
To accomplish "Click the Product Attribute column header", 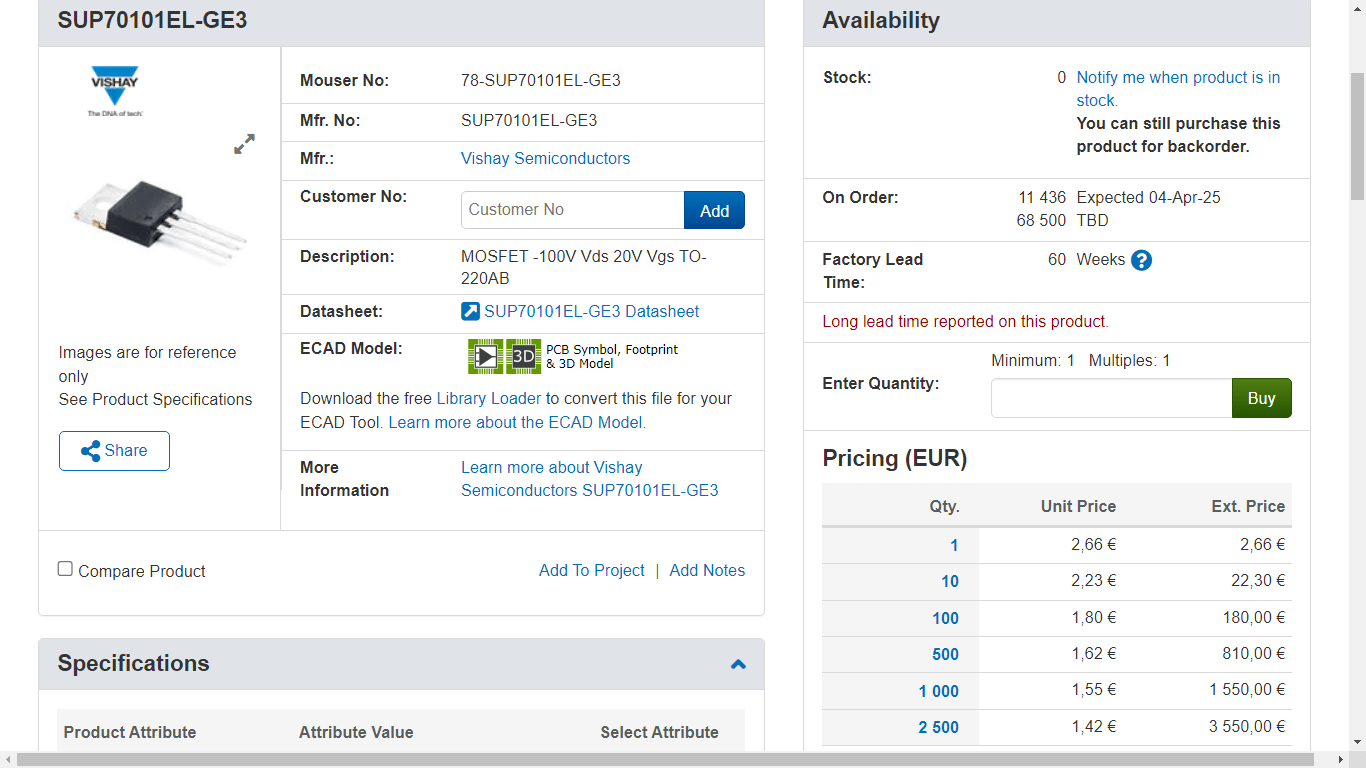I will [130, 732].
